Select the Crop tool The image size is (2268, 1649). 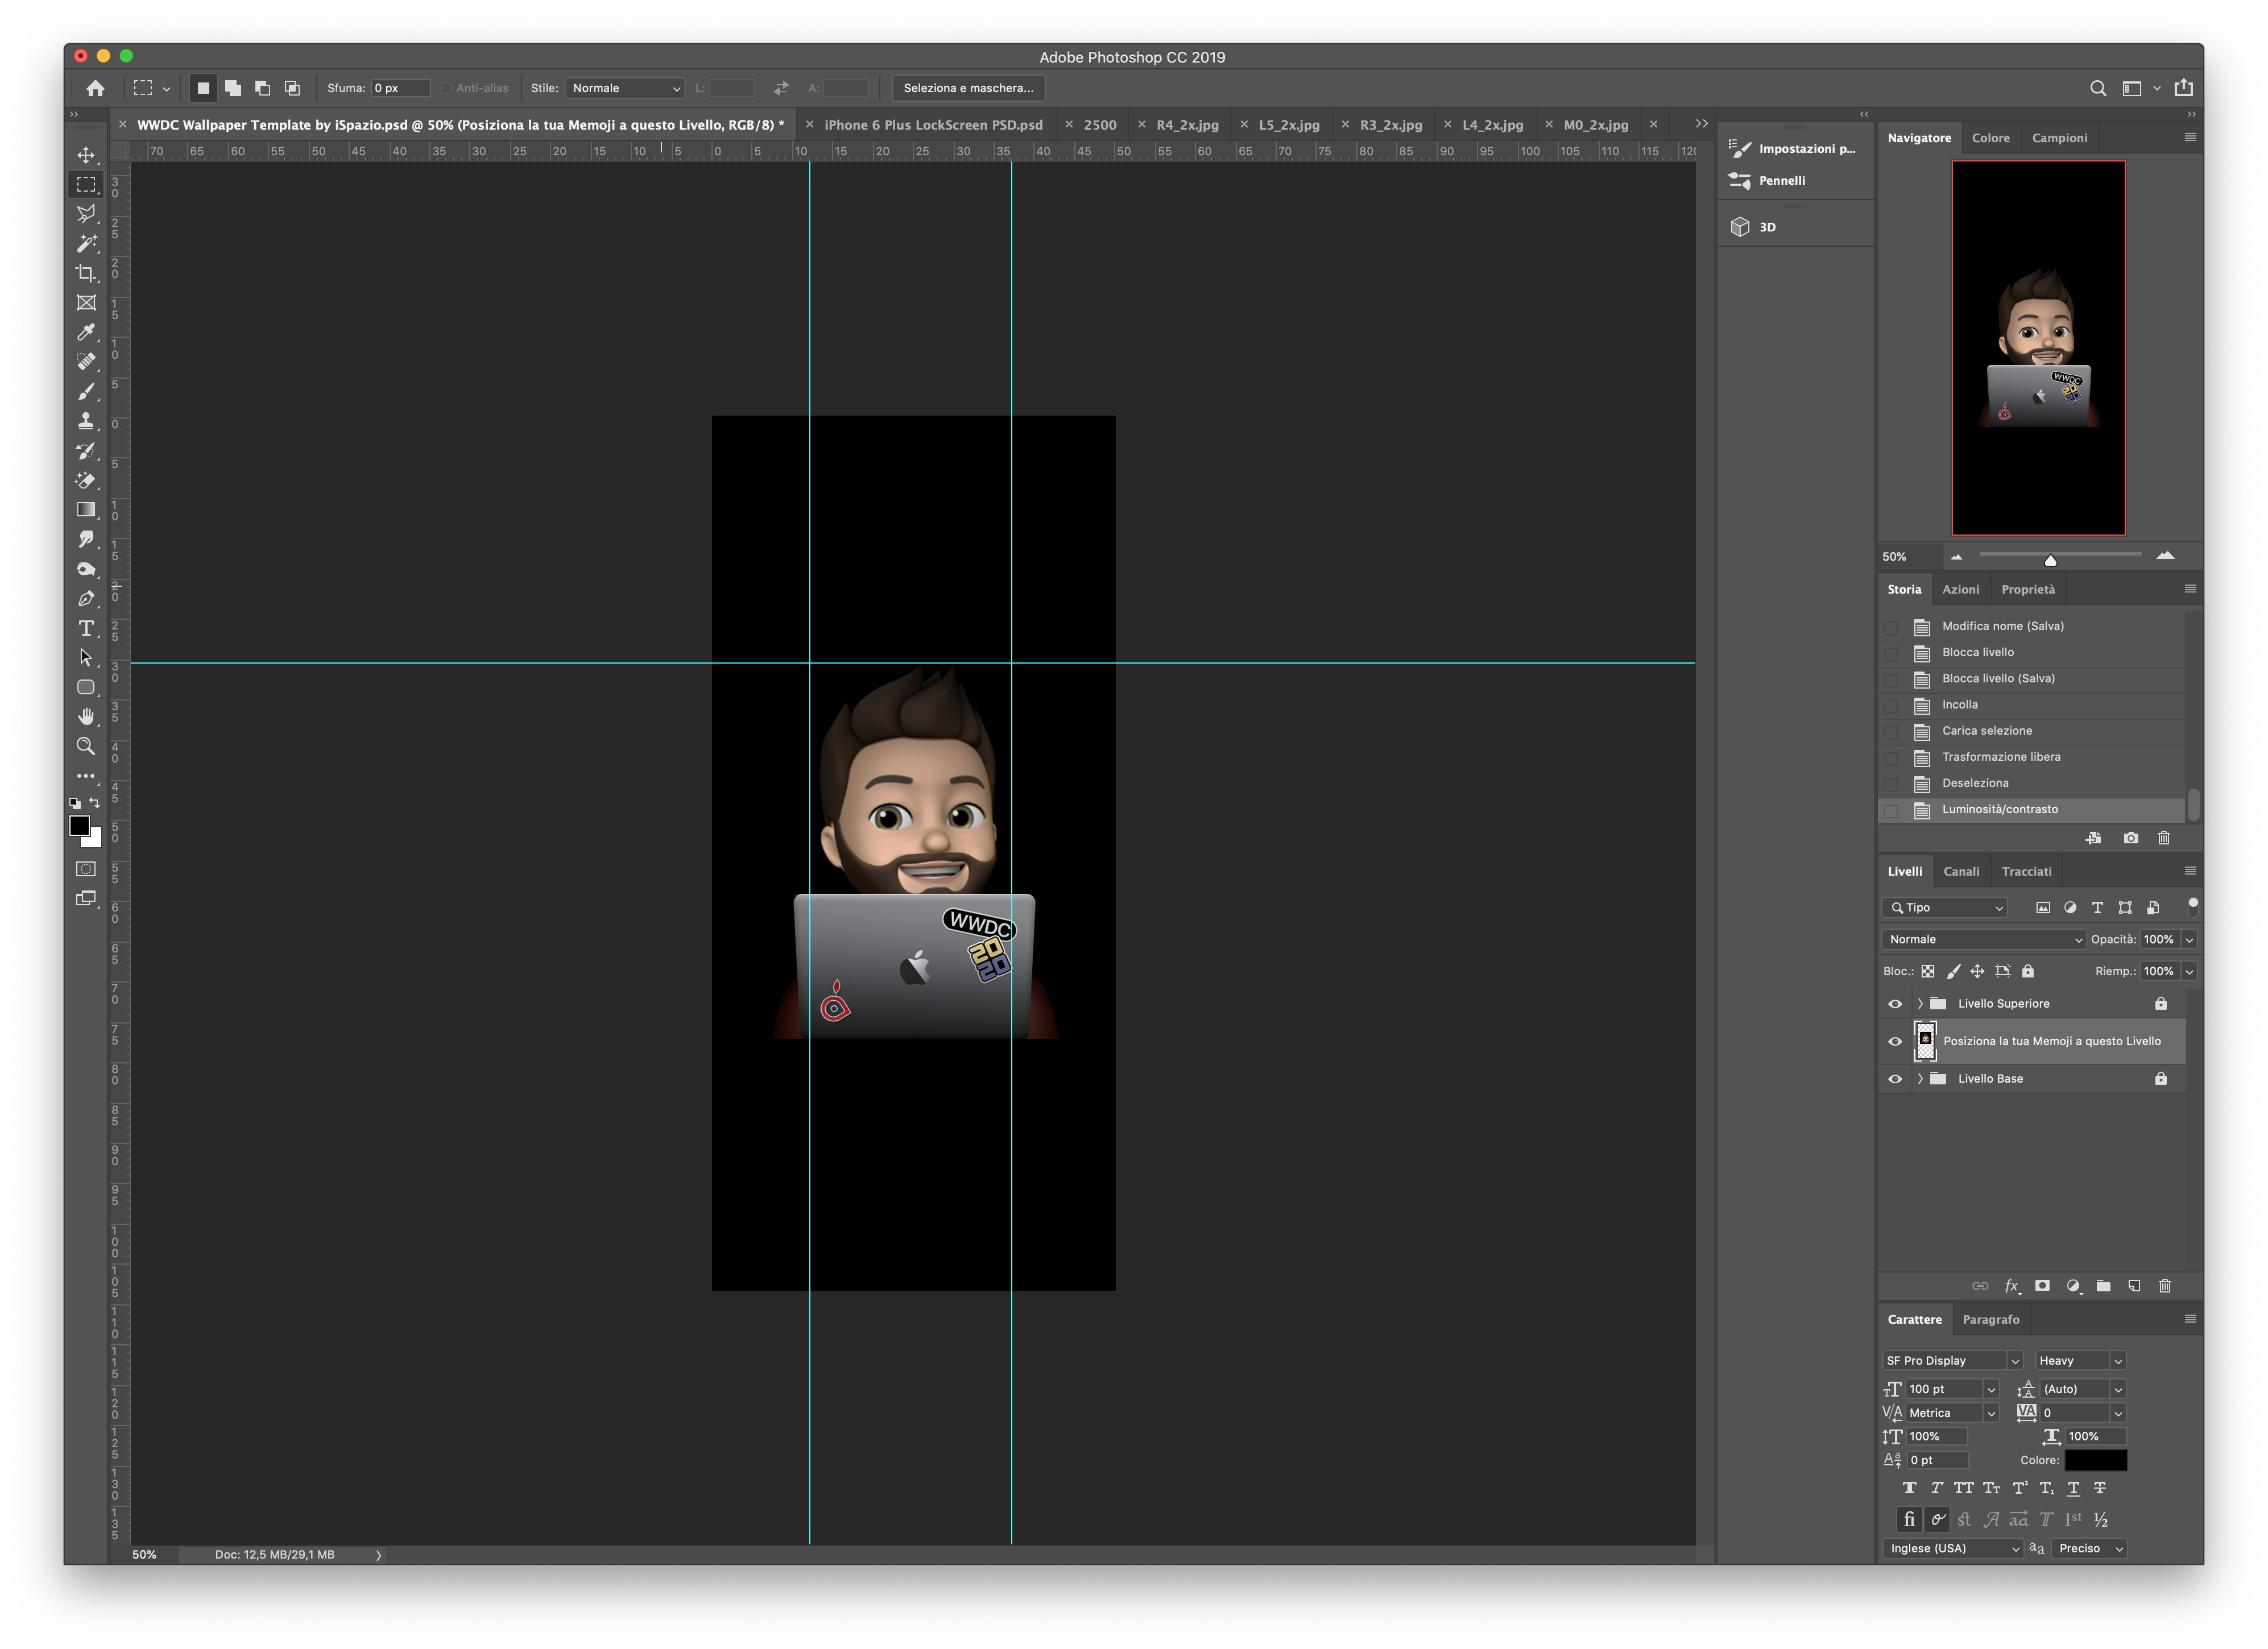87,273
